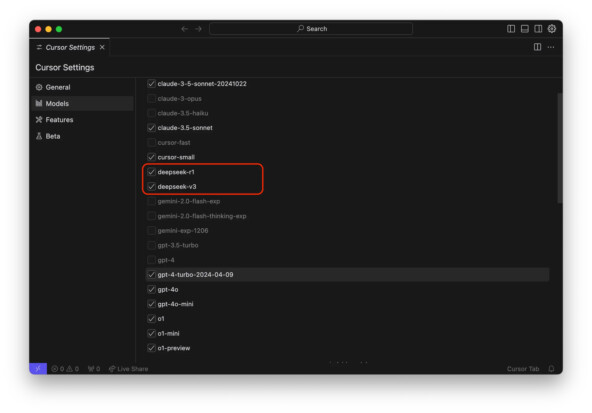Uncheck the gpt-4o model
This screenshot has width=592, height=413.
(x=151, y=289)
